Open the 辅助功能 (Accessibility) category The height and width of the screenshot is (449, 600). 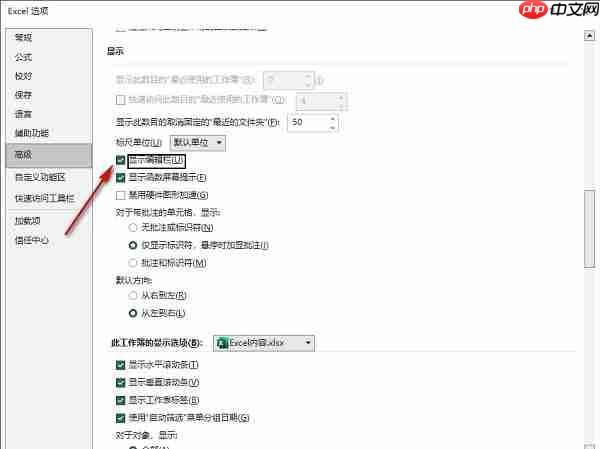click(x=32, y=133)
